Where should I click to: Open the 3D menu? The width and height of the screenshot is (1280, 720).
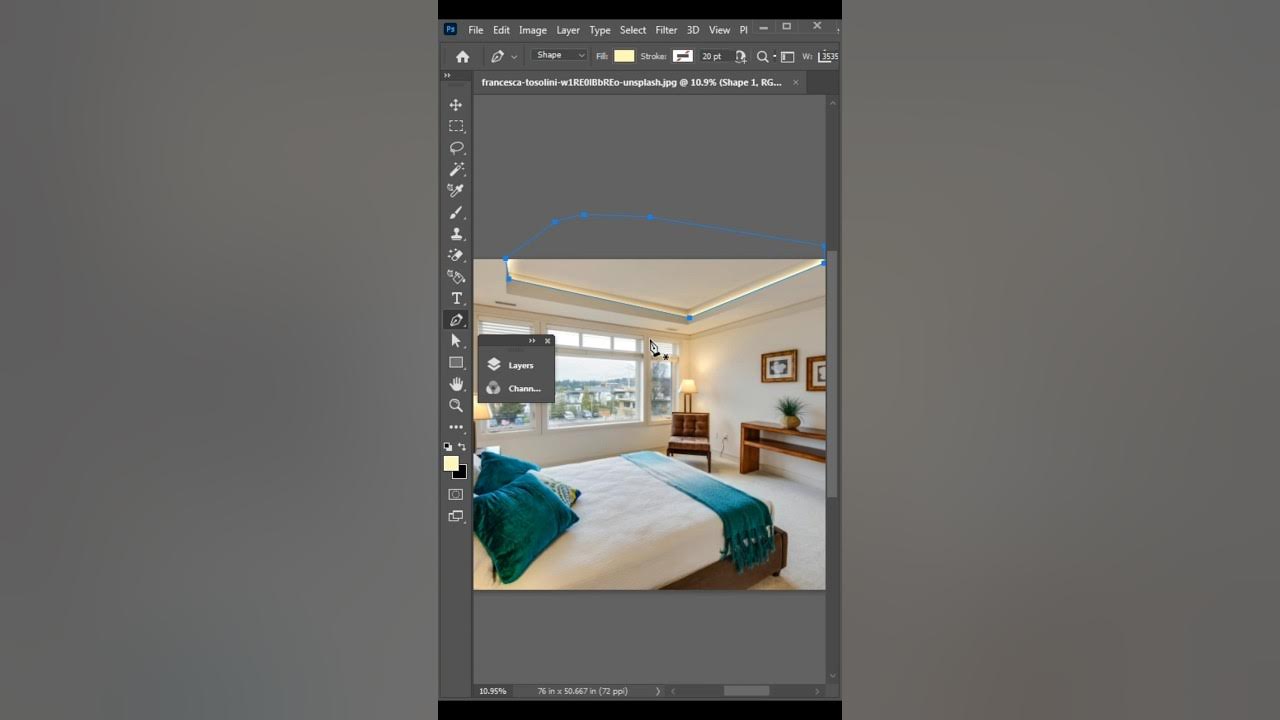pos(693,30)
